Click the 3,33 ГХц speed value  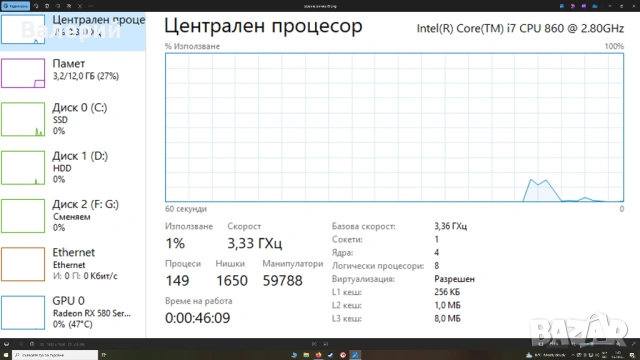coord(255,243)
